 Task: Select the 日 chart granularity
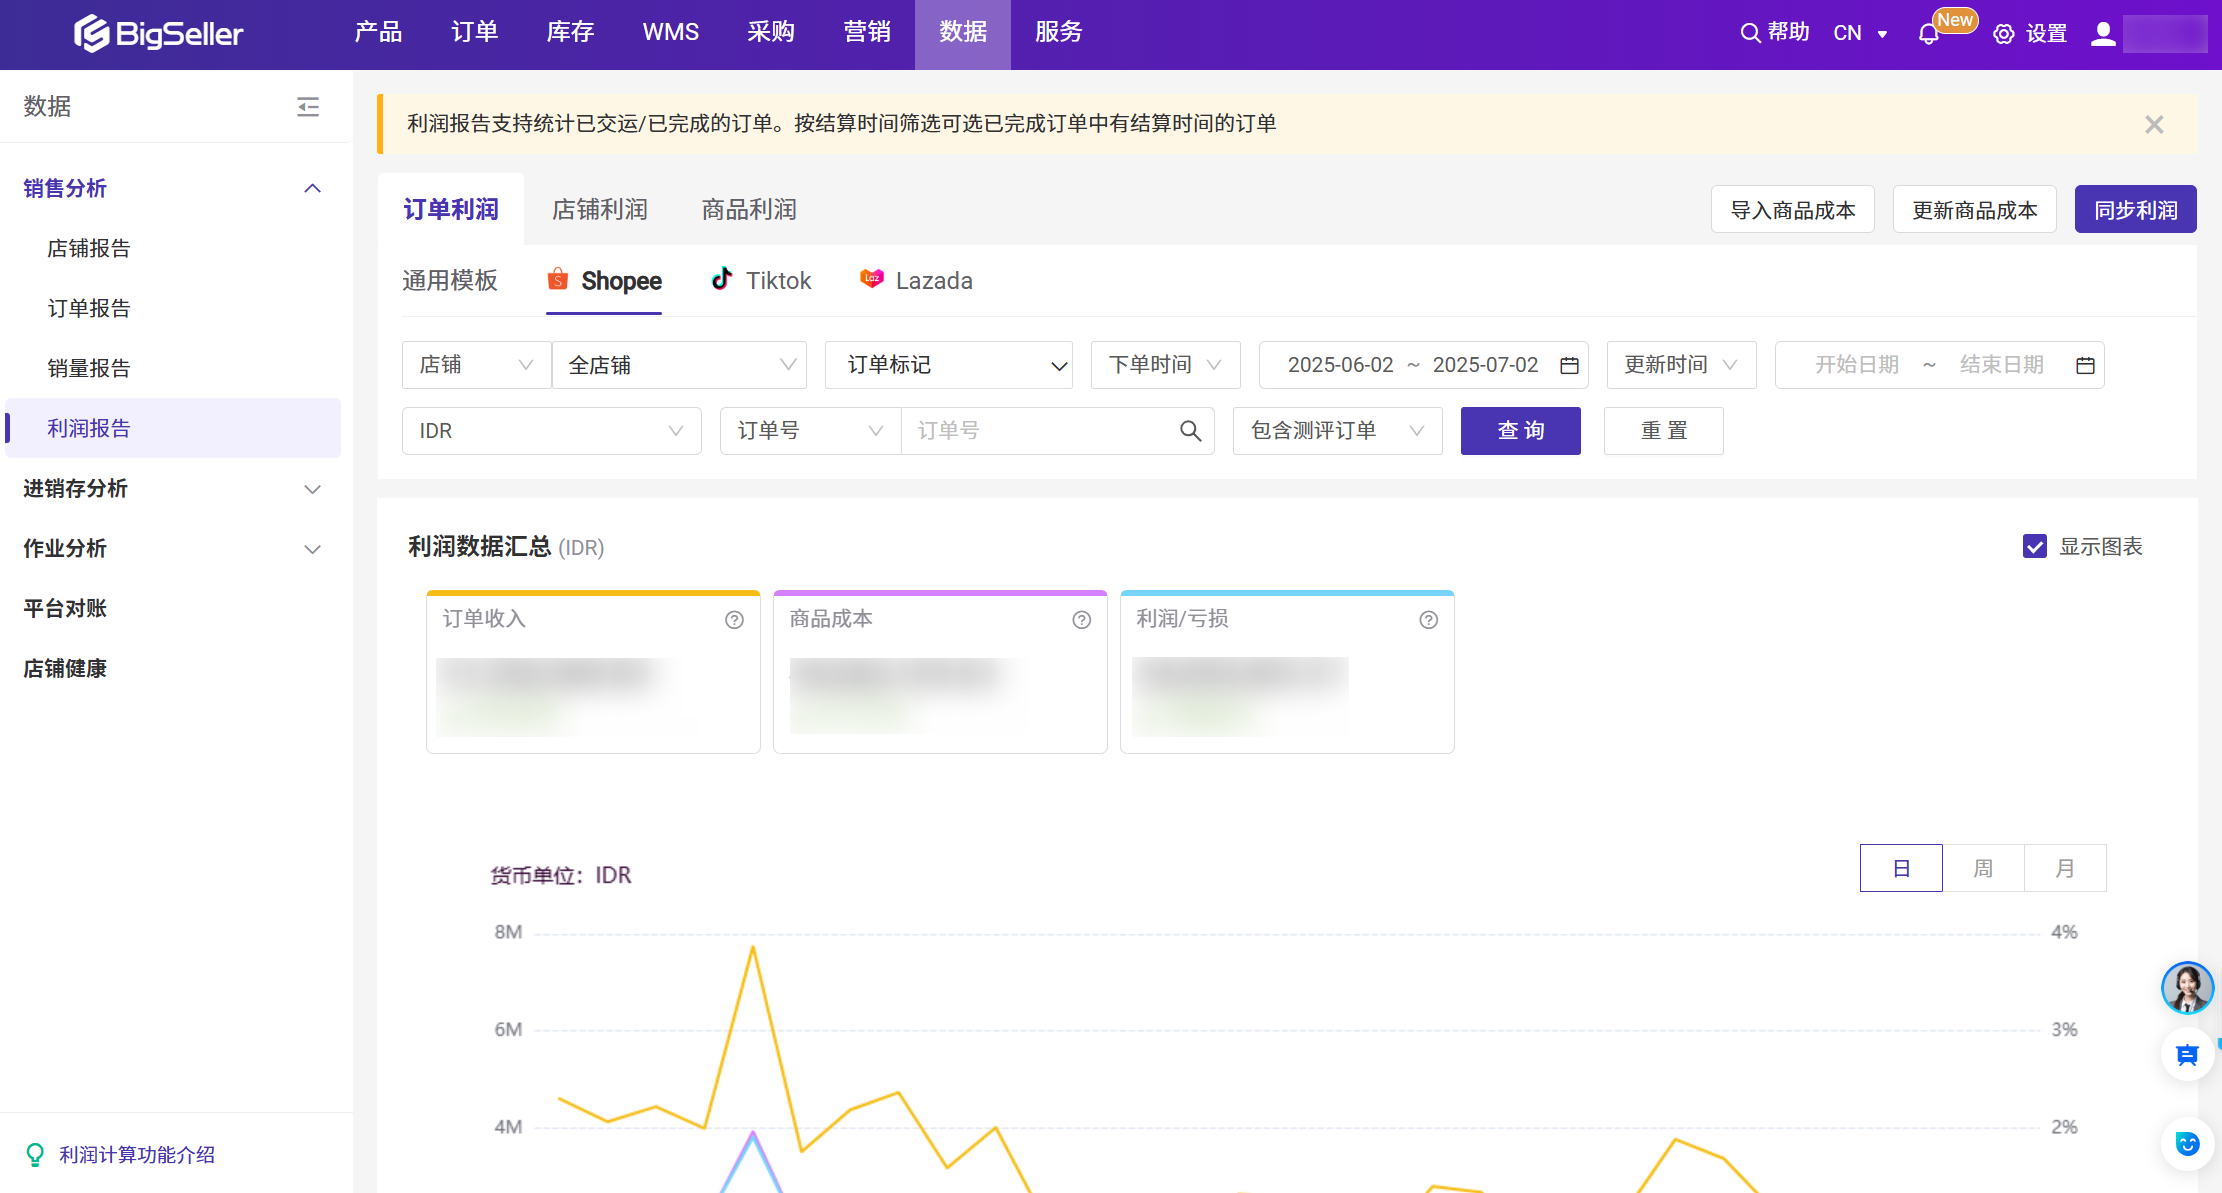[x=1901, y=868]
